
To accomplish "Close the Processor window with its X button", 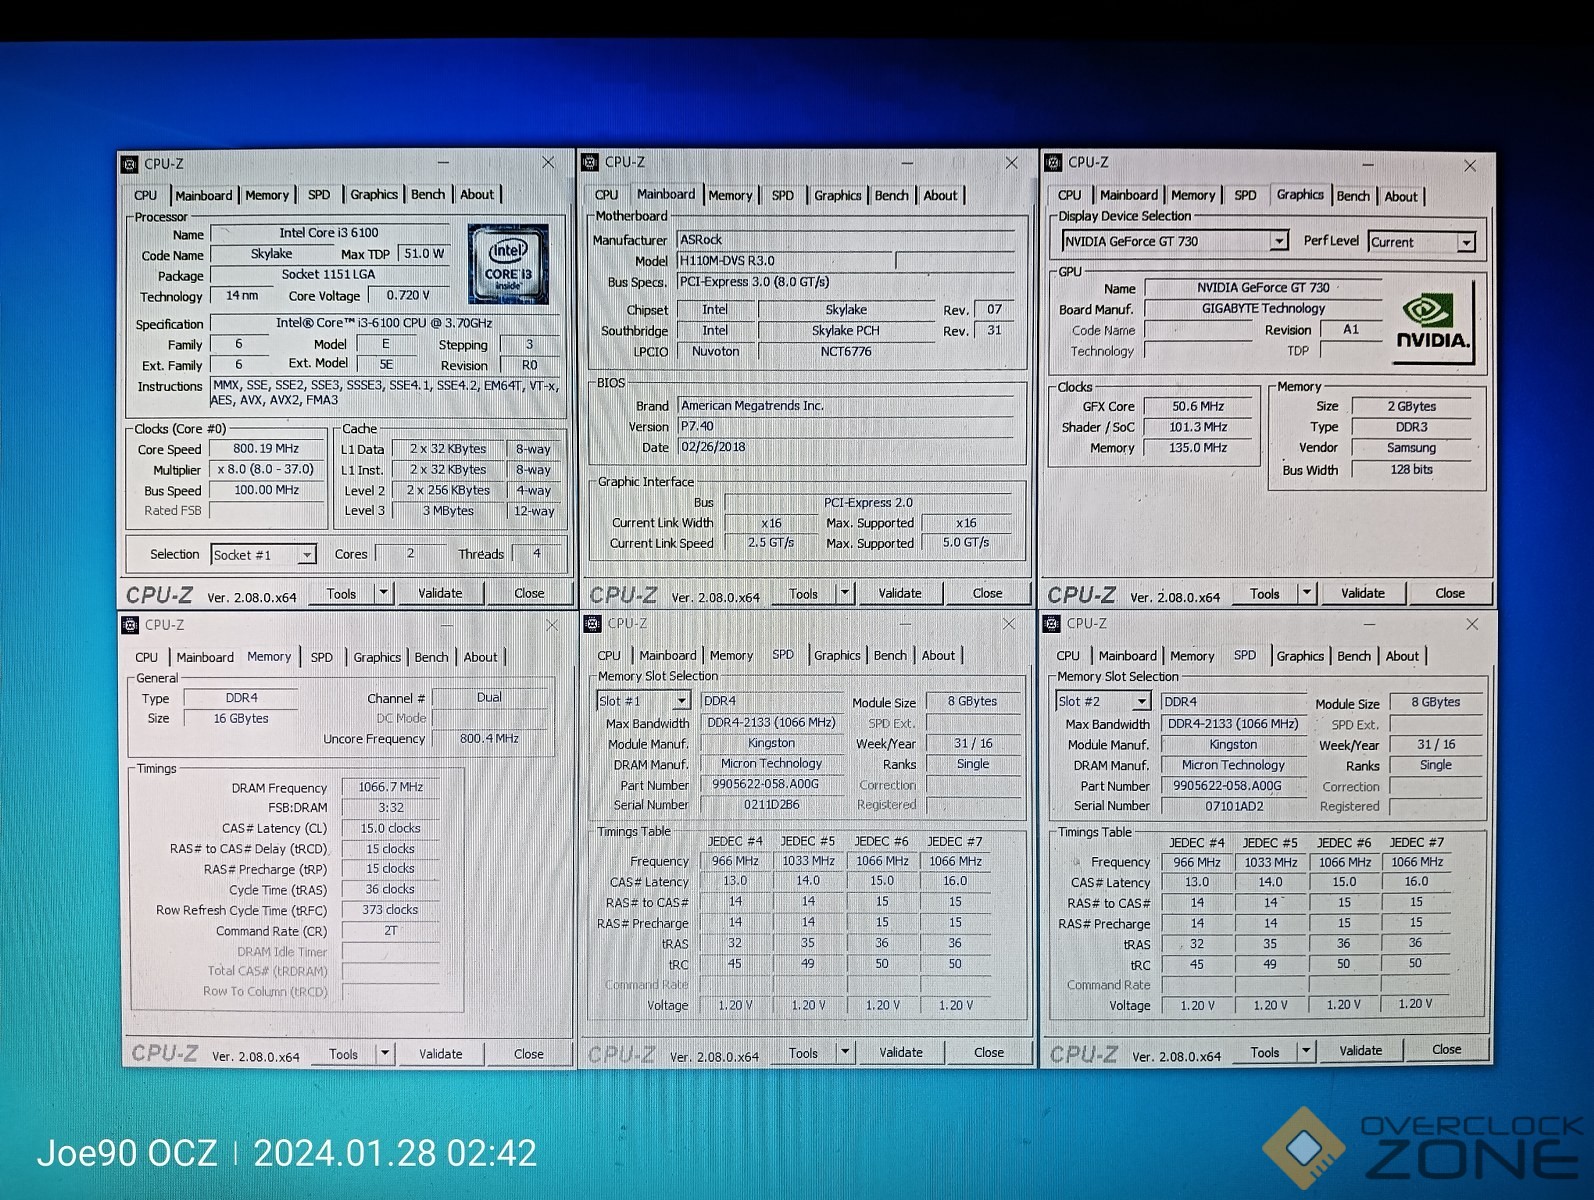I will [548, 162].
